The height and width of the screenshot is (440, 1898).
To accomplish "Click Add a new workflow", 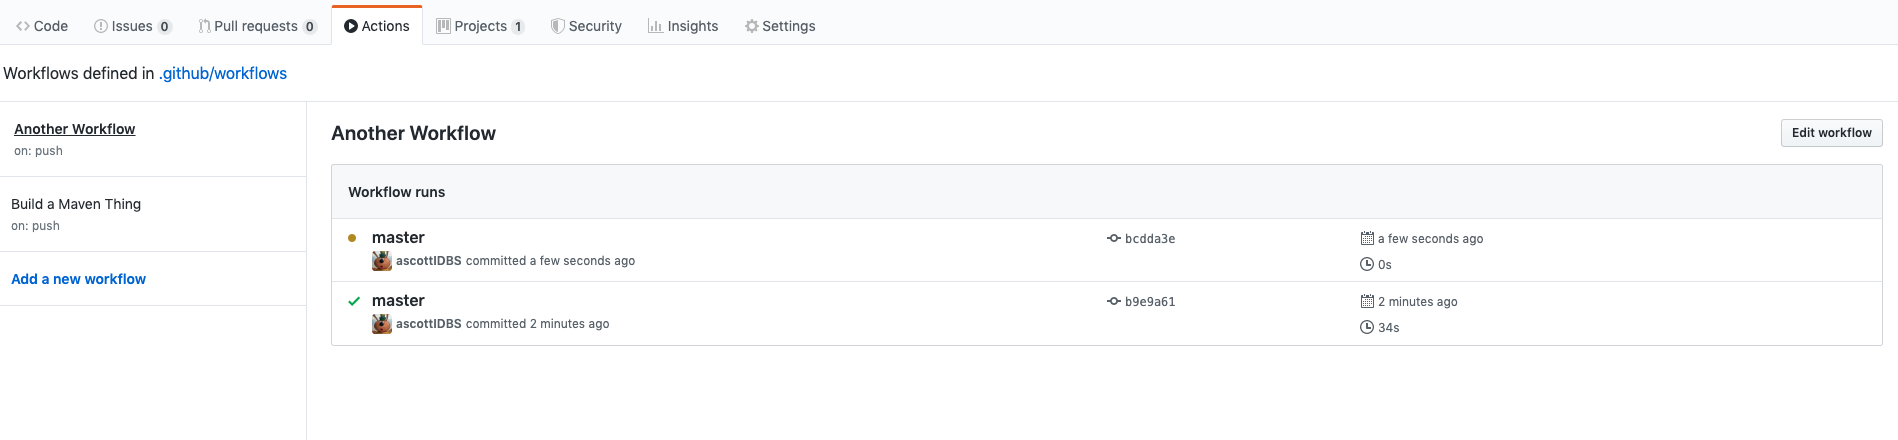I will [79, 279].
